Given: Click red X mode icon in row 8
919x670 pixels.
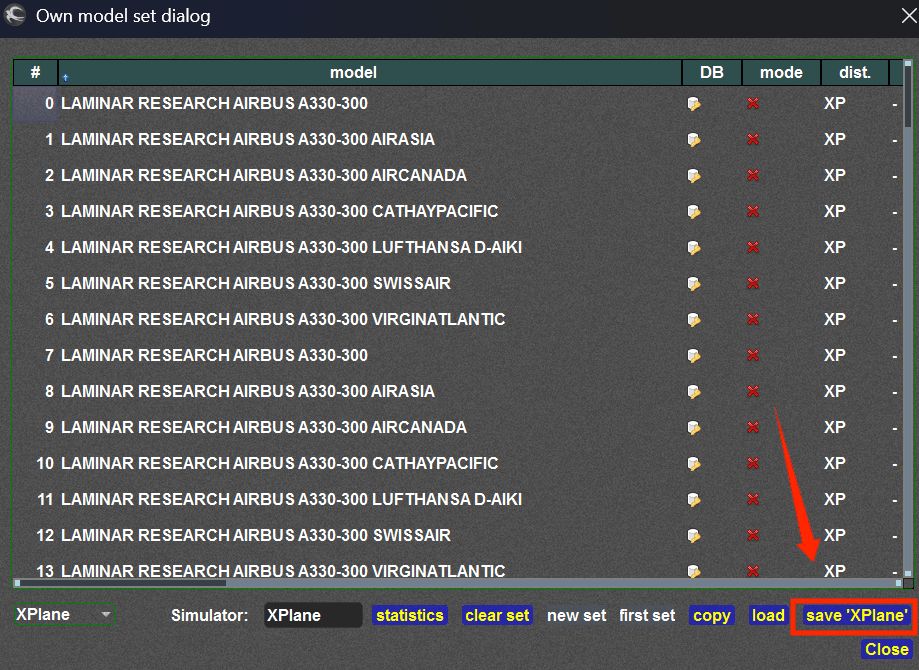Looking at the screenshot, I should 753,392.
